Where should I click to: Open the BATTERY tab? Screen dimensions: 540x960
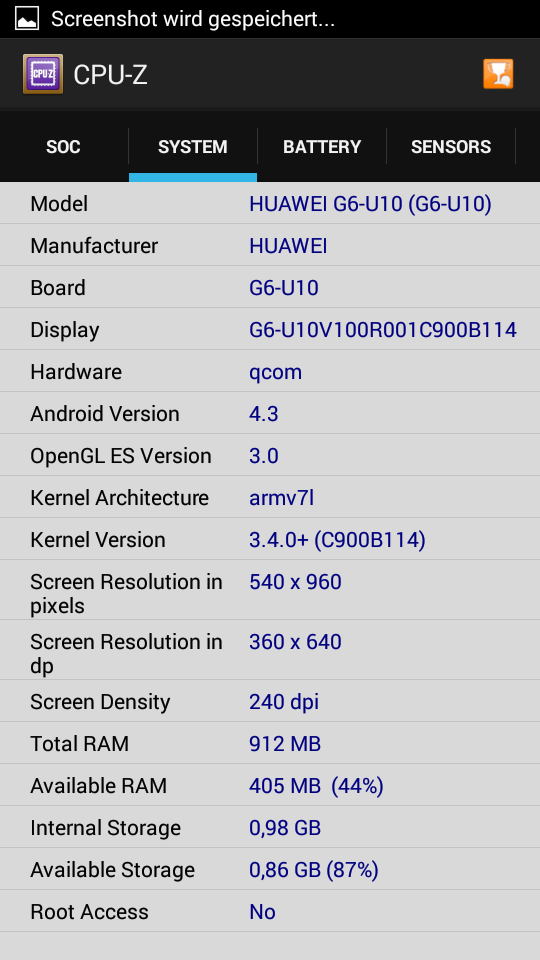(322, 147)
